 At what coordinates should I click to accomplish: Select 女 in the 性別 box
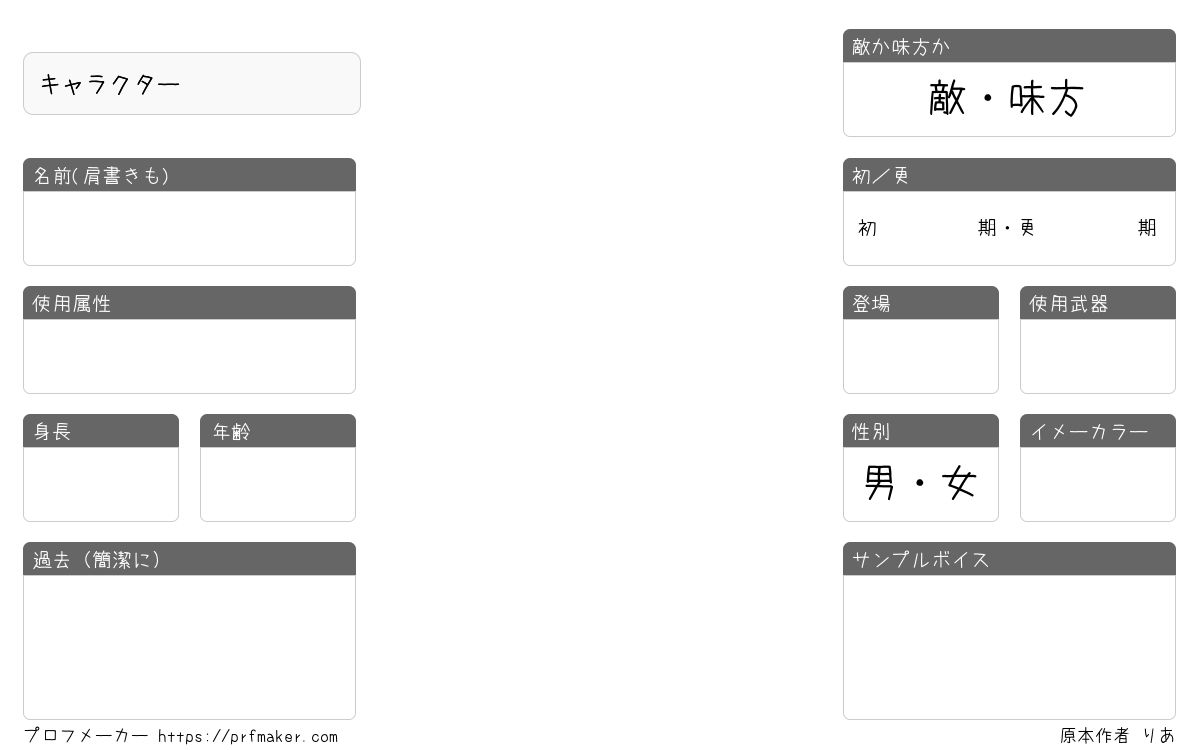click(x=959, y=484)
